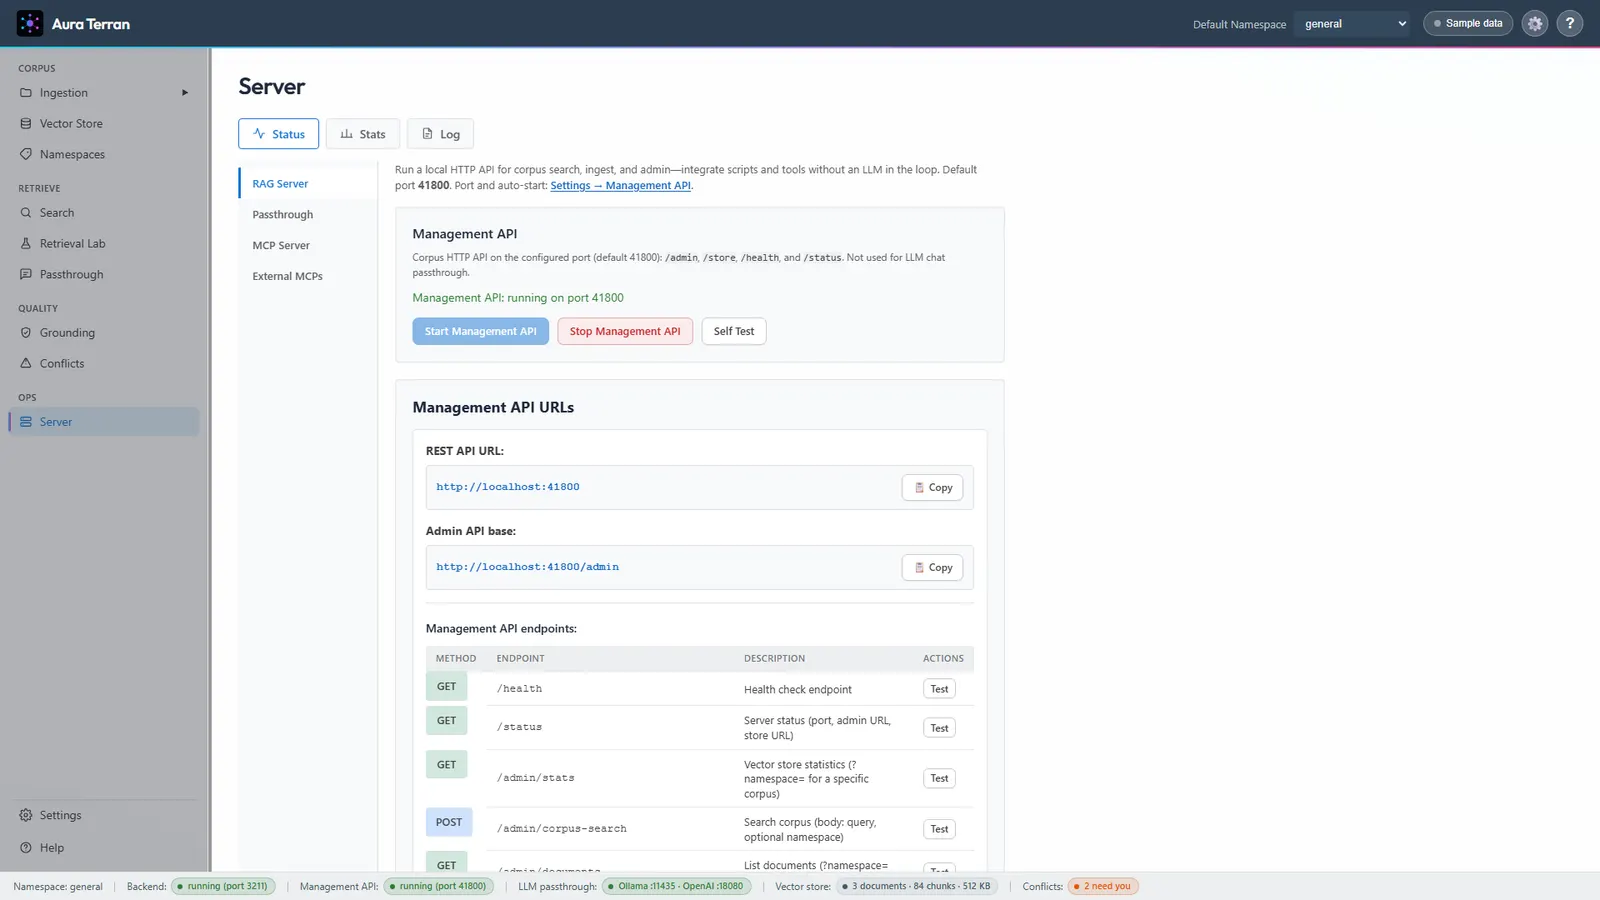Click Start Management API button

[480, 331]
